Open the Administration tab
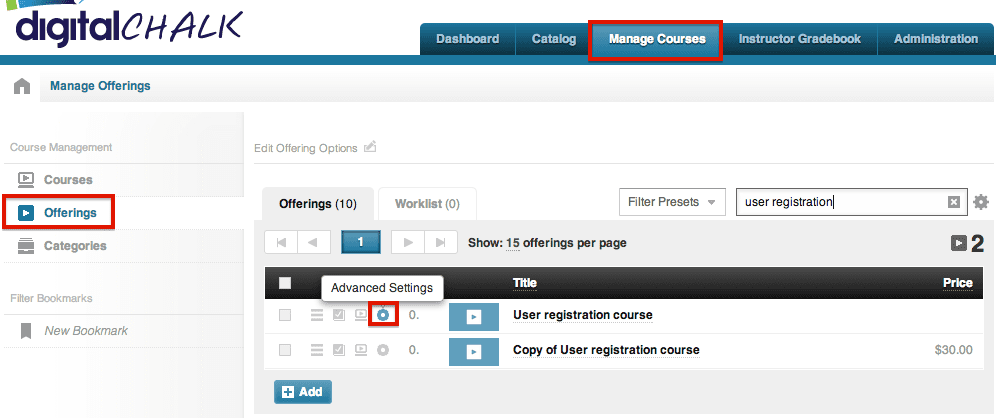The height and width of the screenshot is (418, 996). pyautogui.click(x=936, y=39)
